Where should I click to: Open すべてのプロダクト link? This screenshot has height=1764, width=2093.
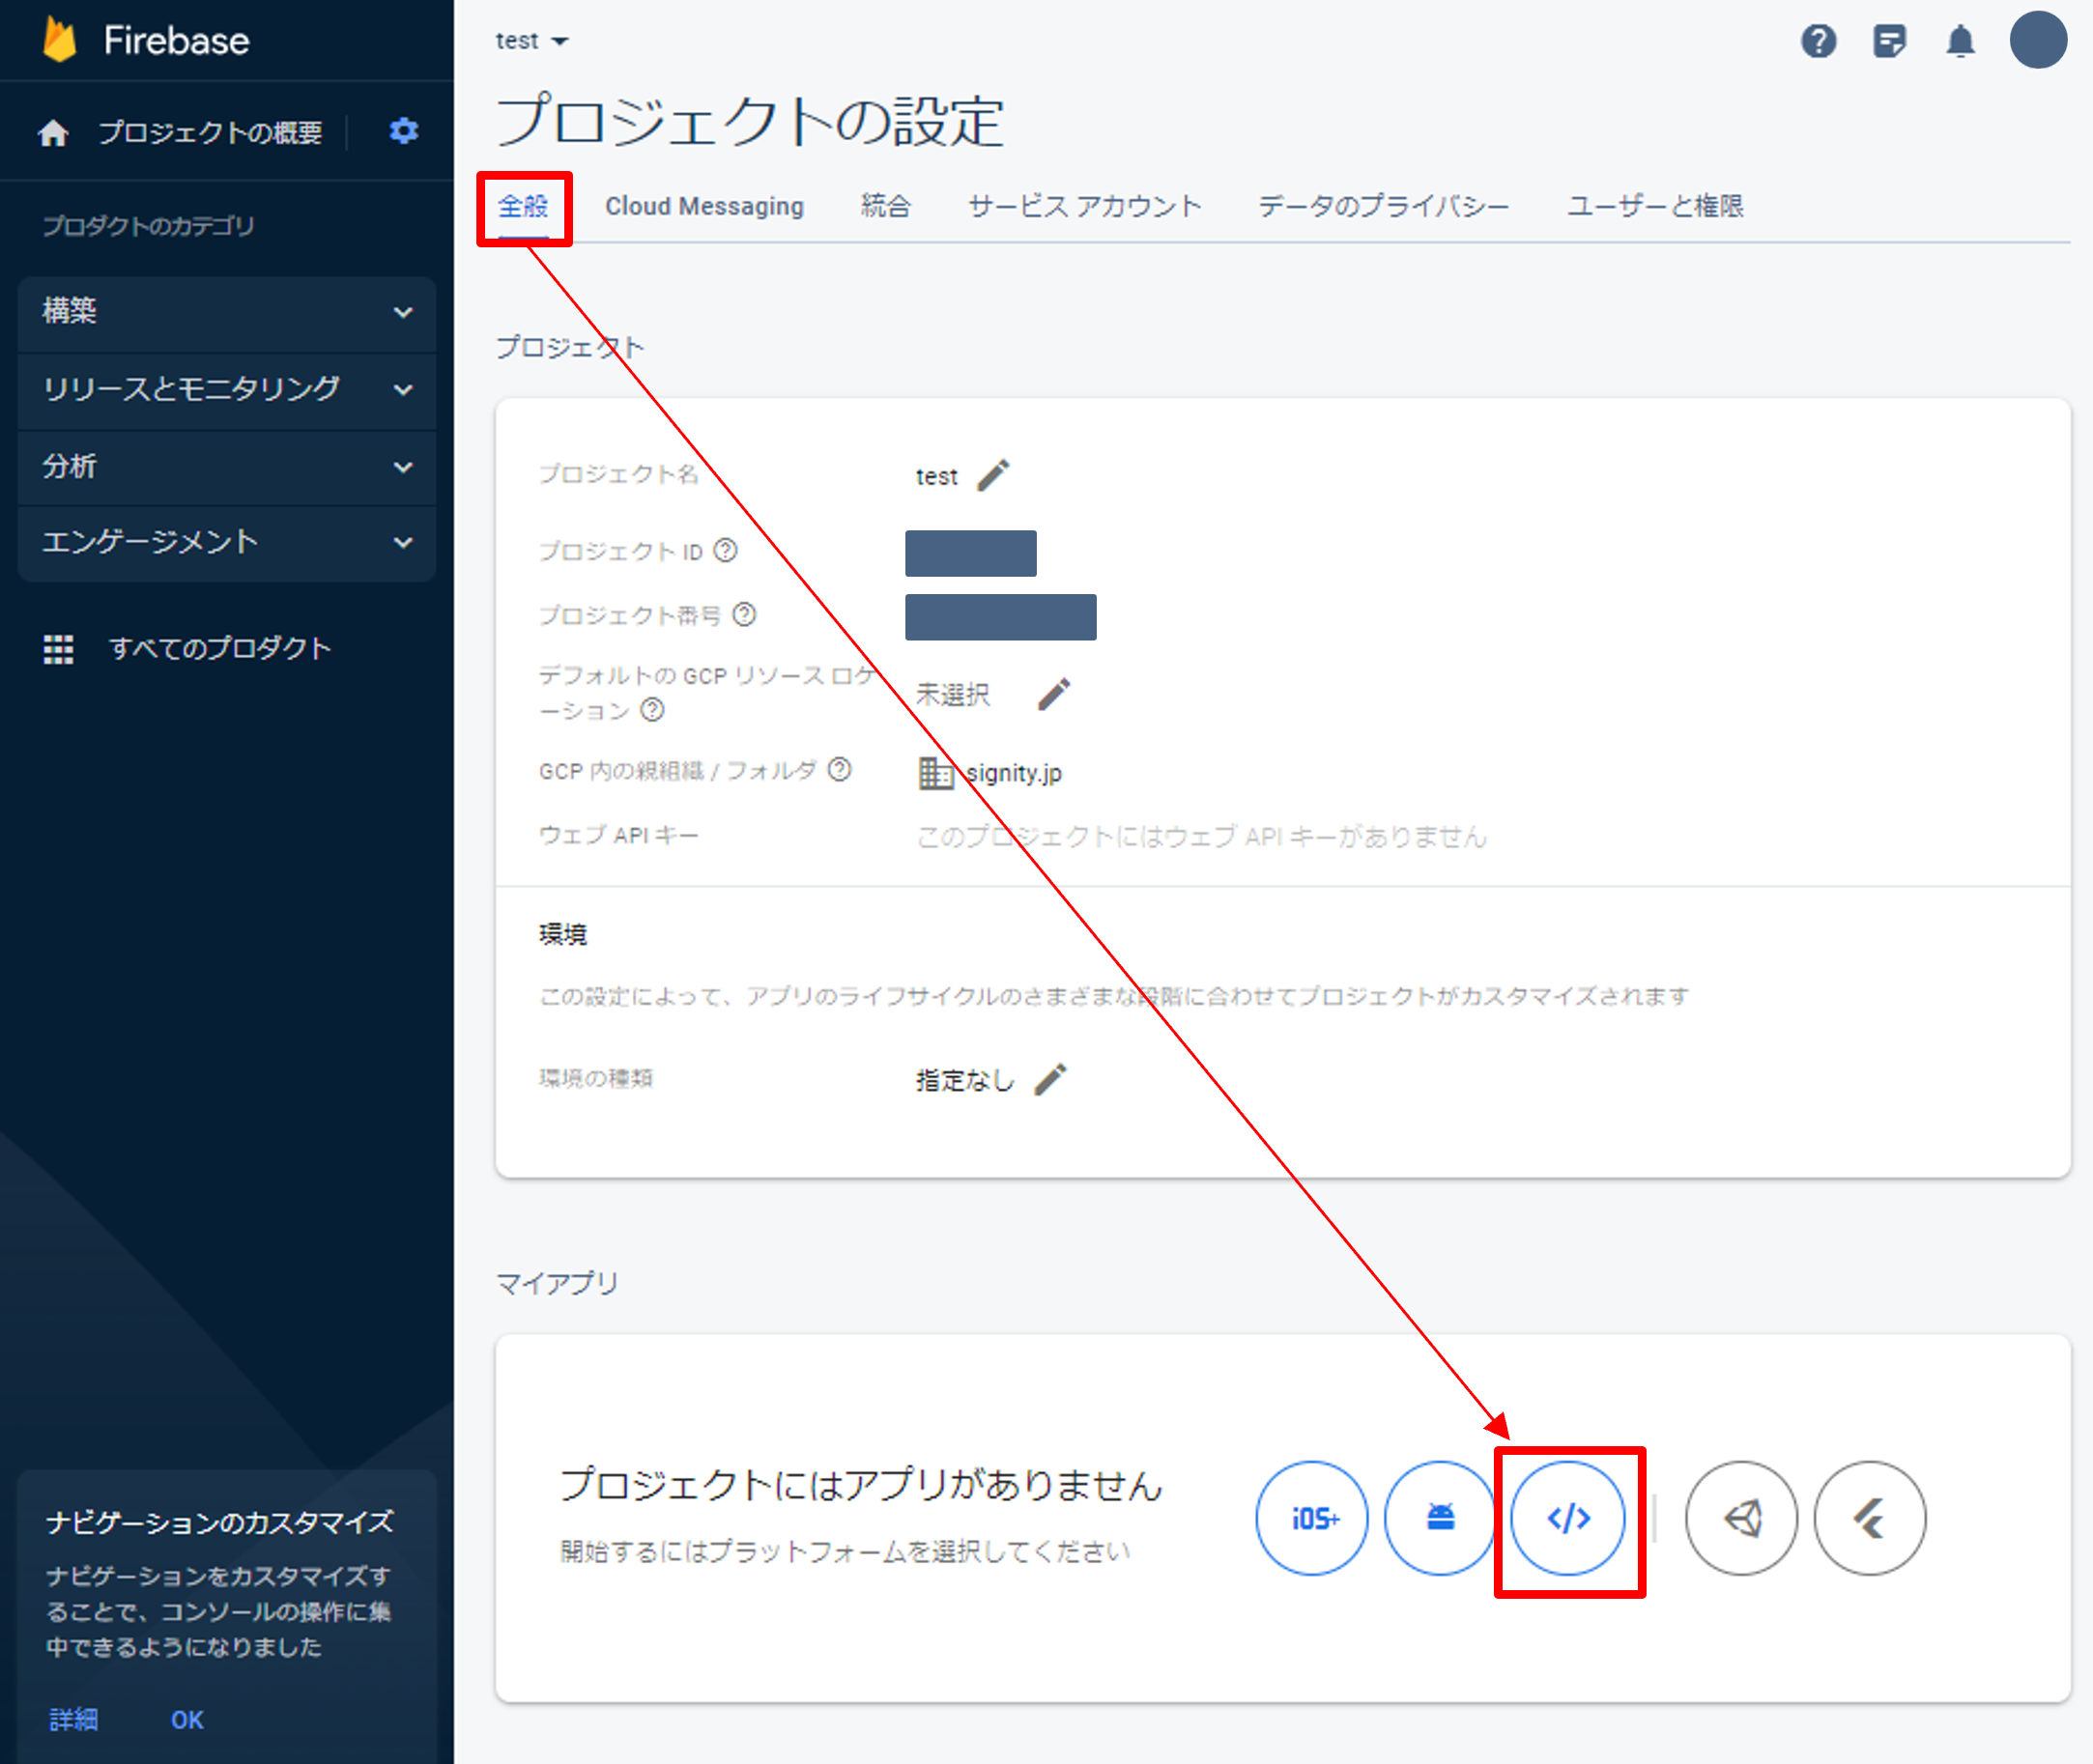pos(220,649)
